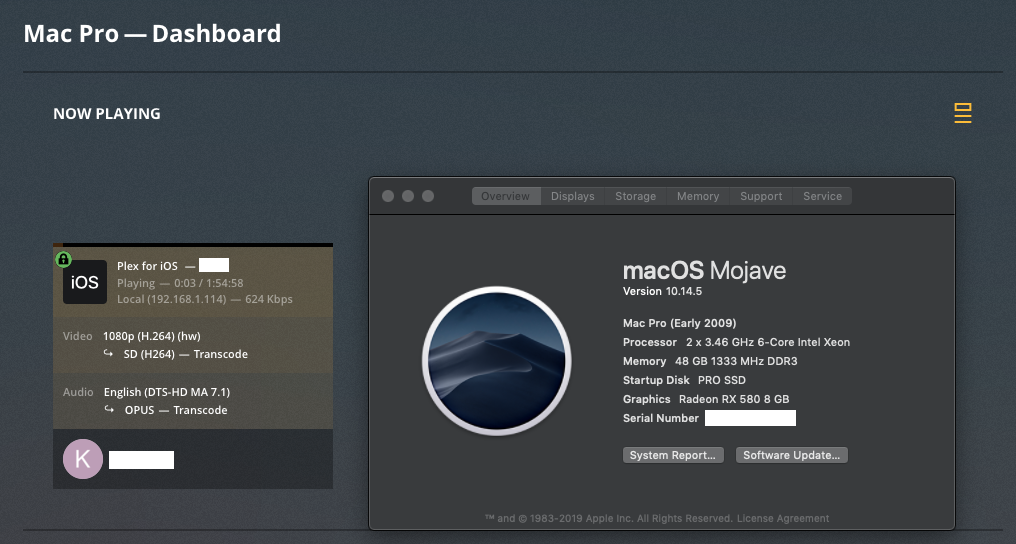The height and width of the screenshot is (544, 1016).
Task: Click the redacted Serial Number field
Action: [750, 418]
